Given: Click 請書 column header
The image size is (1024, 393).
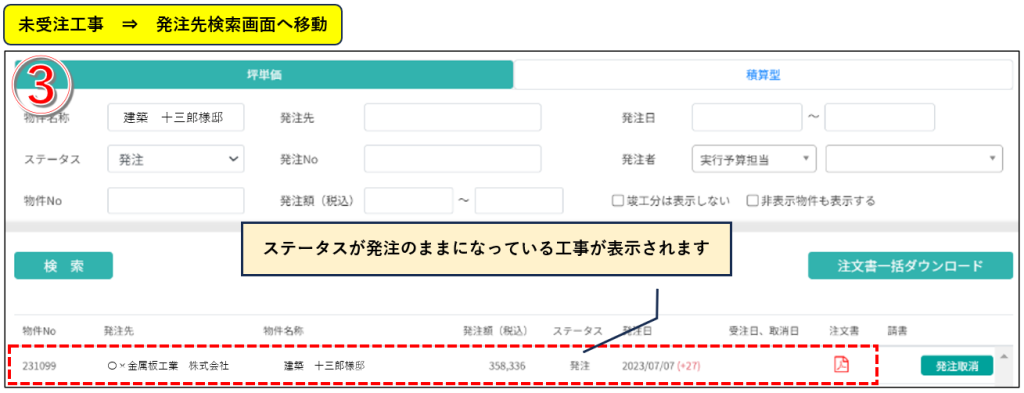Looking at the screenshot, I should click(897, 331).
